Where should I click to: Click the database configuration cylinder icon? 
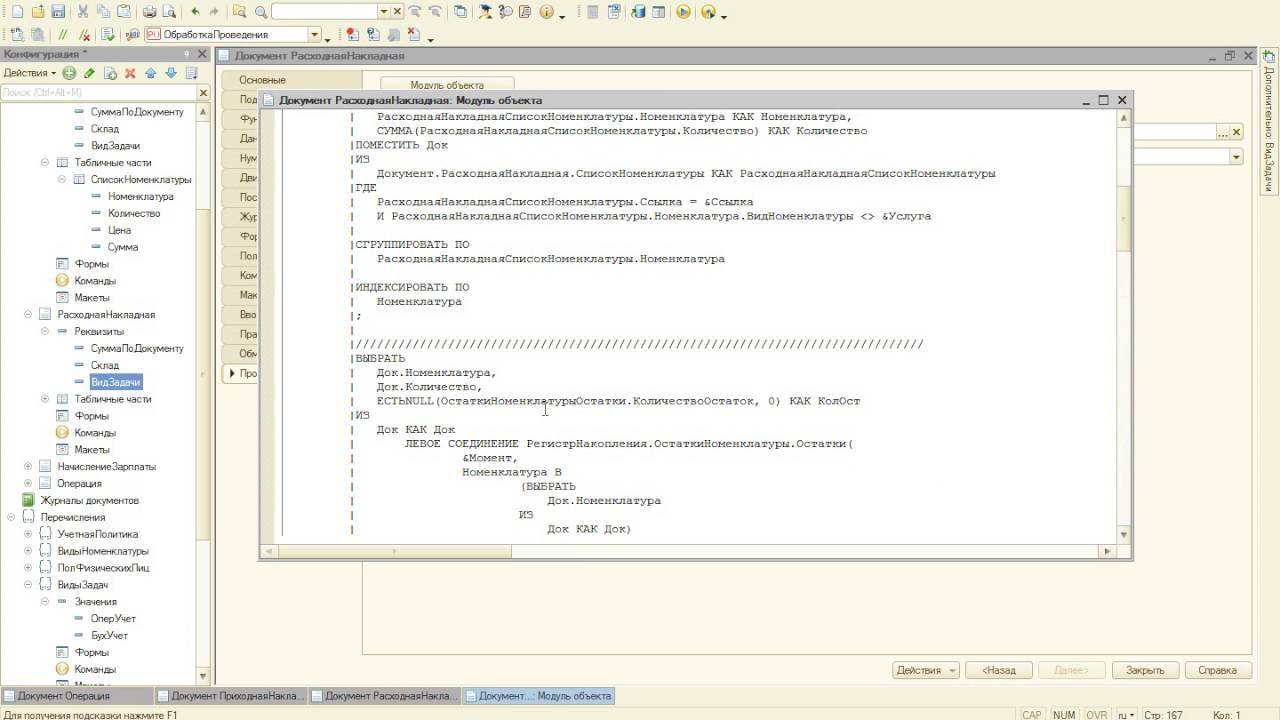[x=636, y=12]
